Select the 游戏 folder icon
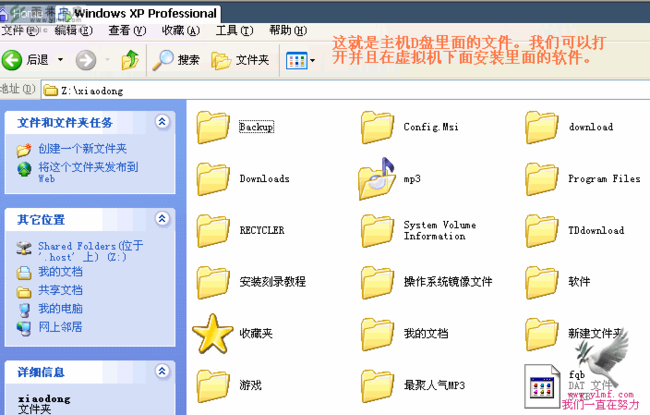This screenshot has width=650, height=415. (213, 386)
